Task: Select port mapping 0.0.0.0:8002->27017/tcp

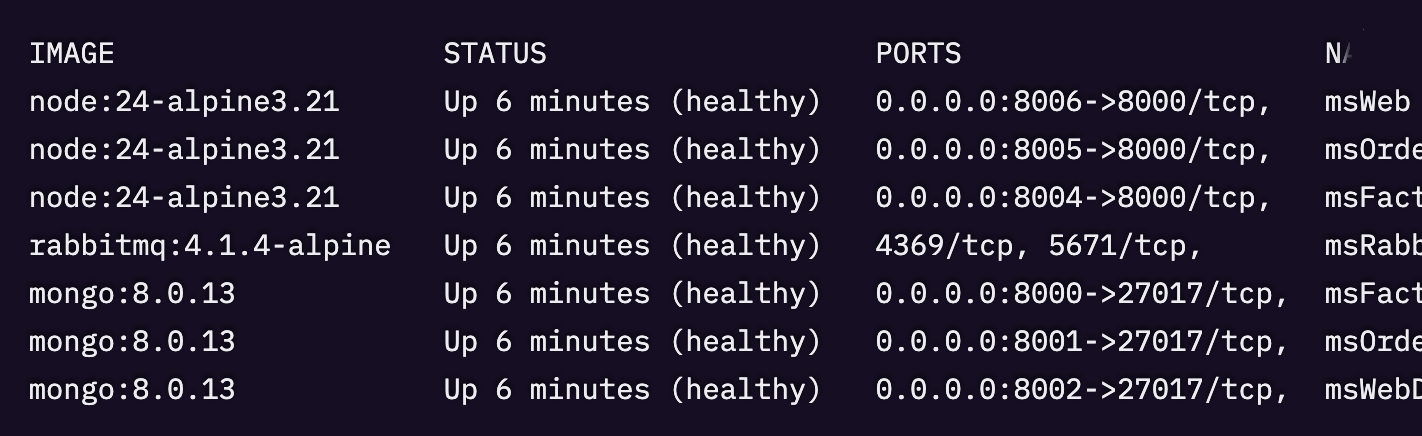Action: pos(1081,389)
